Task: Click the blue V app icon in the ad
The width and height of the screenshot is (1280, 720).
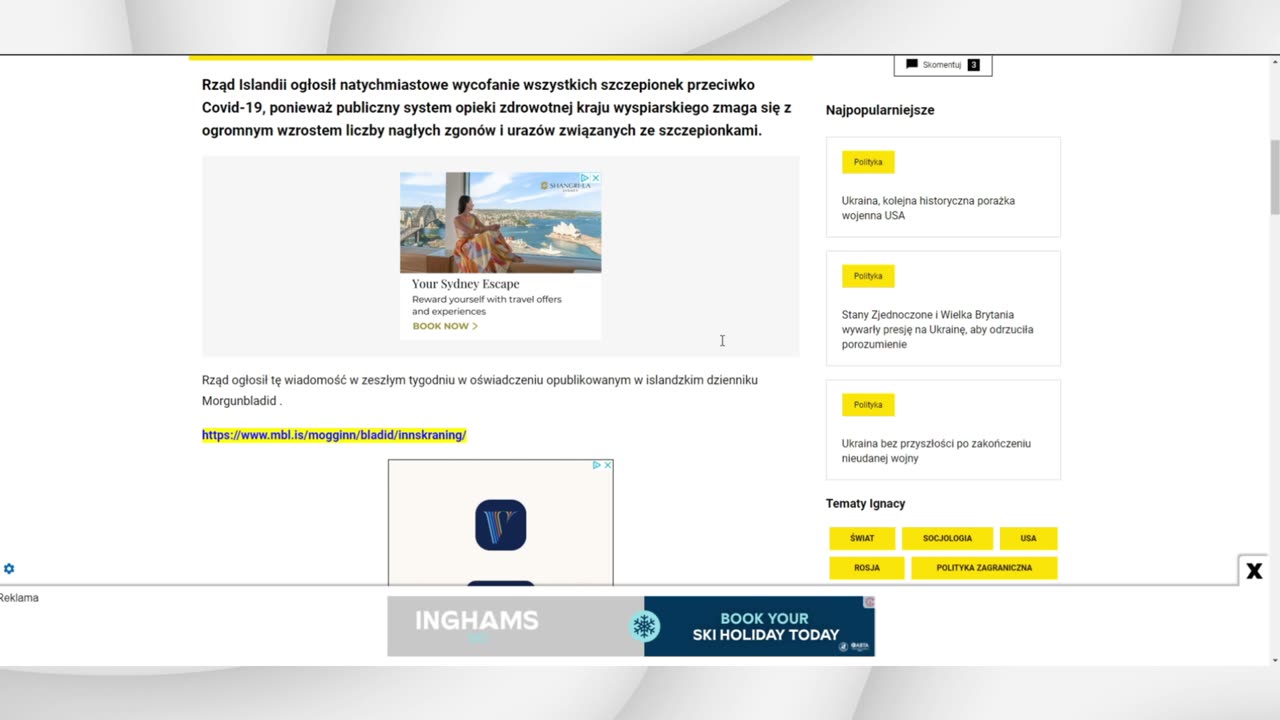Action: (500, 525)
